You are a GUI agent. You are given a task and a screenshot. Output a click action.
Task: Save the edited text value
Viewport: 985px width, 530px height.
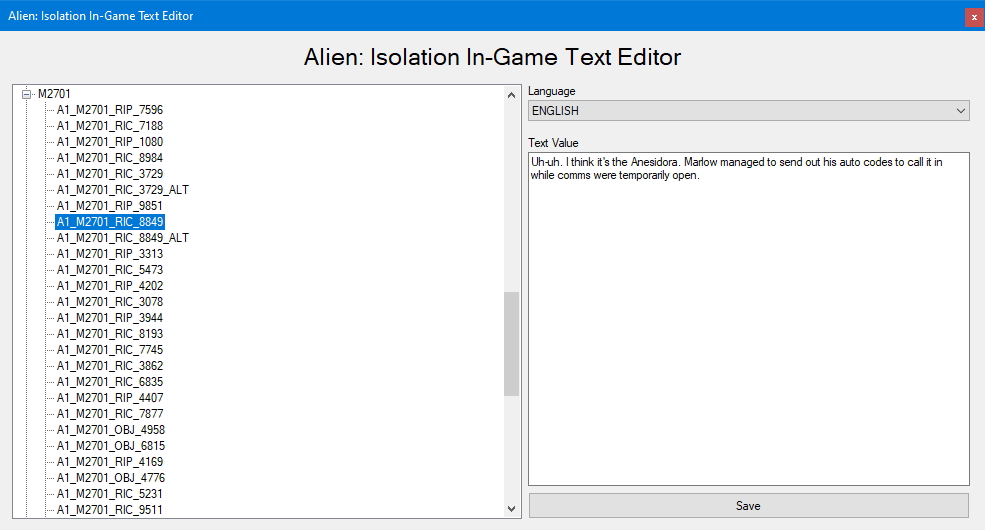pyautogui.click(x=748, y=506)
